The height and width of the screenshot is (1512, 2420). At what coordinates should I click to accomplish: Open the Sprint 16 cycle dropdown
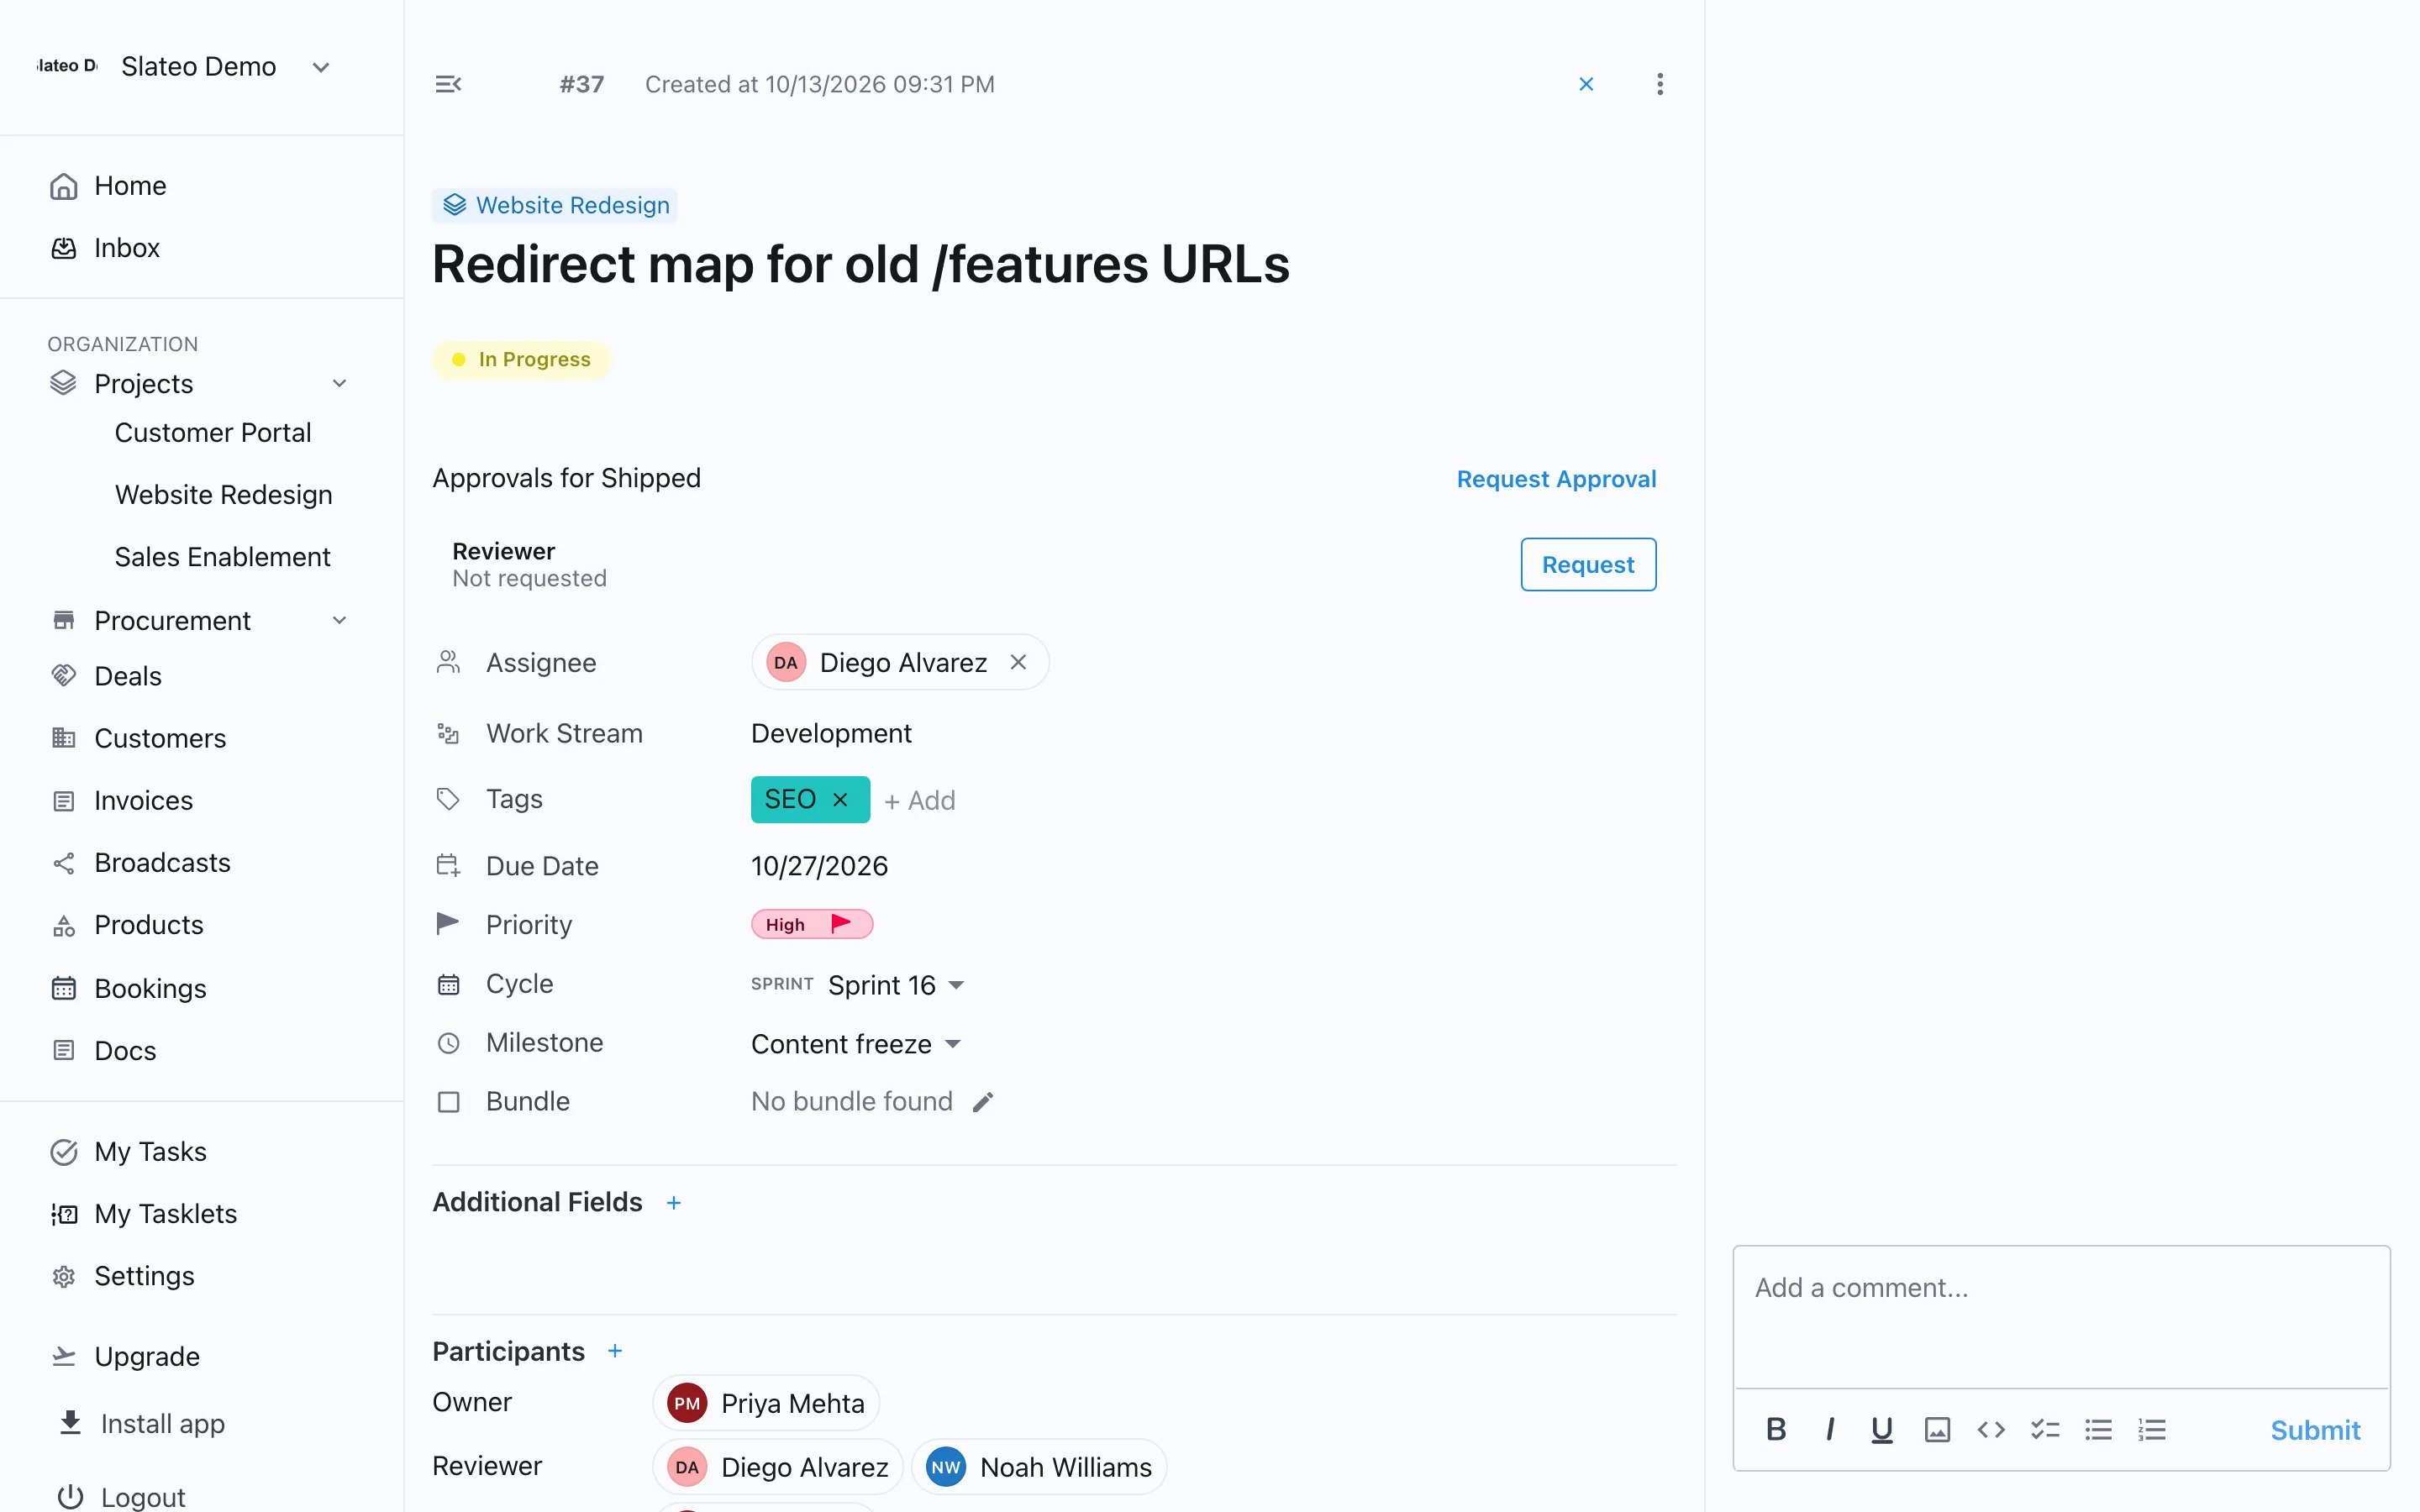[897, 985]
